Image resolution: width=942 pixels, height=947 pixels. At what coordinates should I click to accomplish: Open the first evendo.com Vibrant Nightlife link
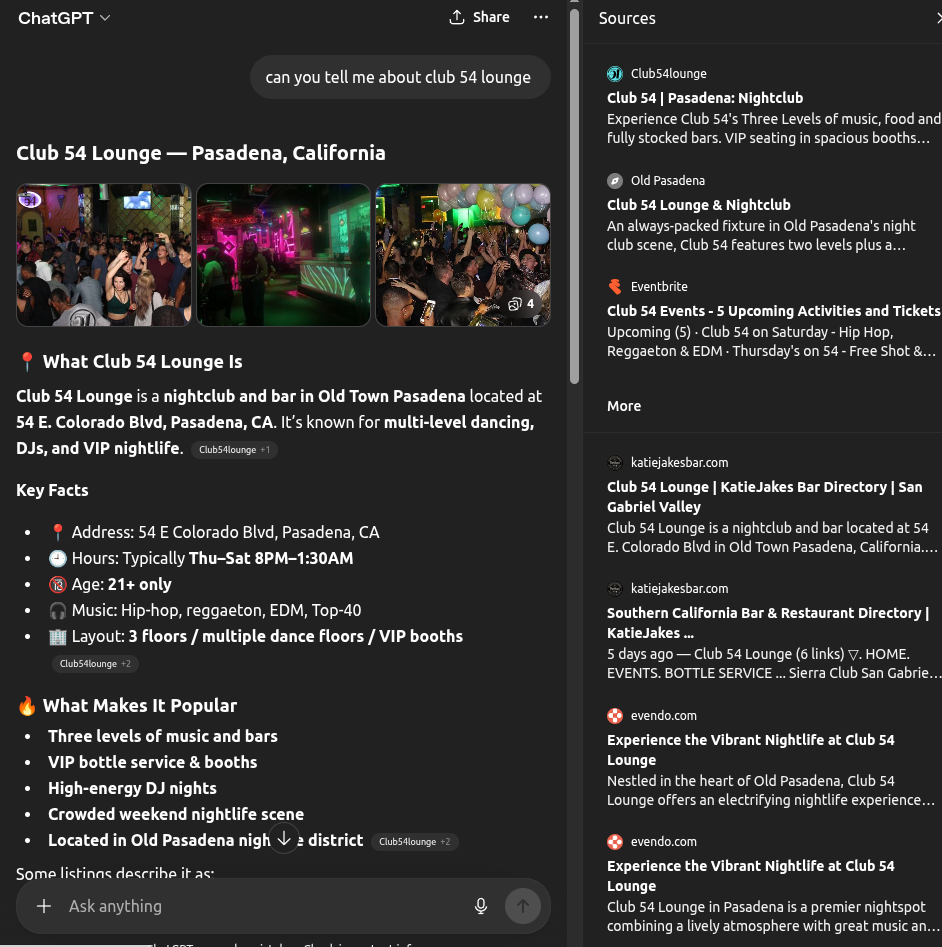click(751, 750)
